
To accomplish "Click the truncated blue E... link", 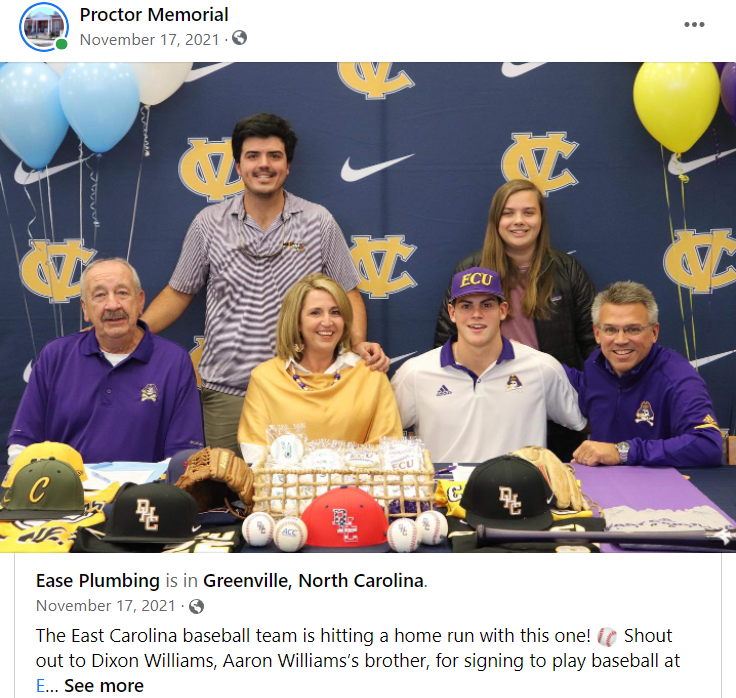I will point(46,686).
